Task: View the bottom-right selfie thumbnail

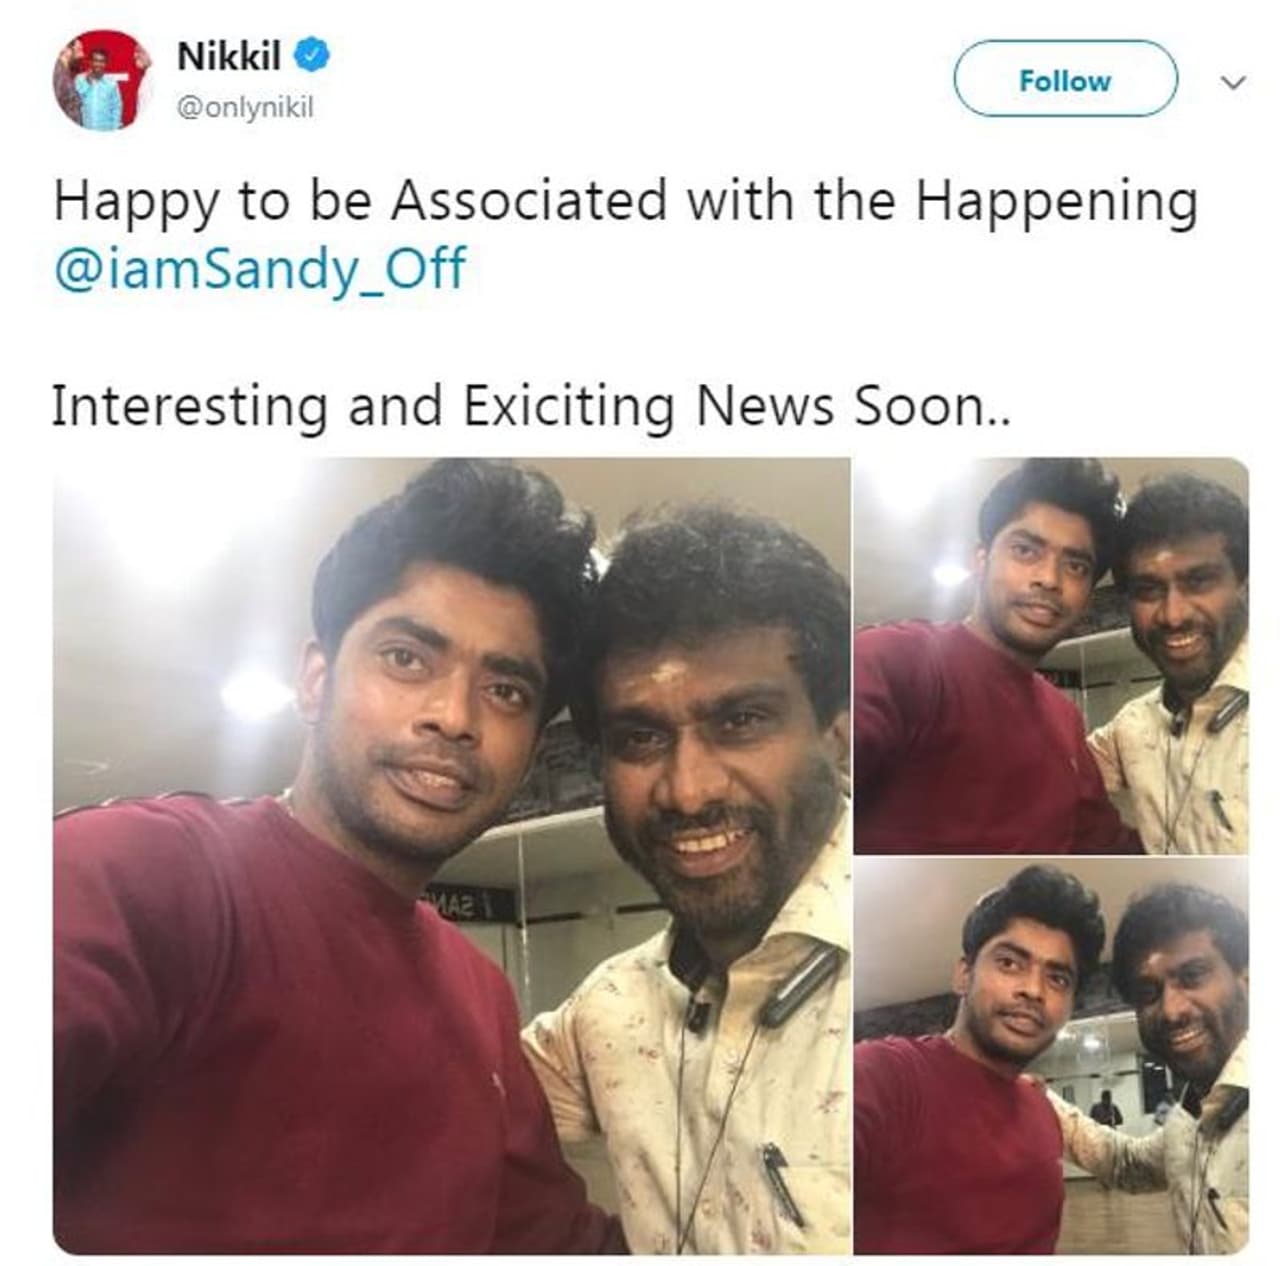Action: (1051, 1057)
